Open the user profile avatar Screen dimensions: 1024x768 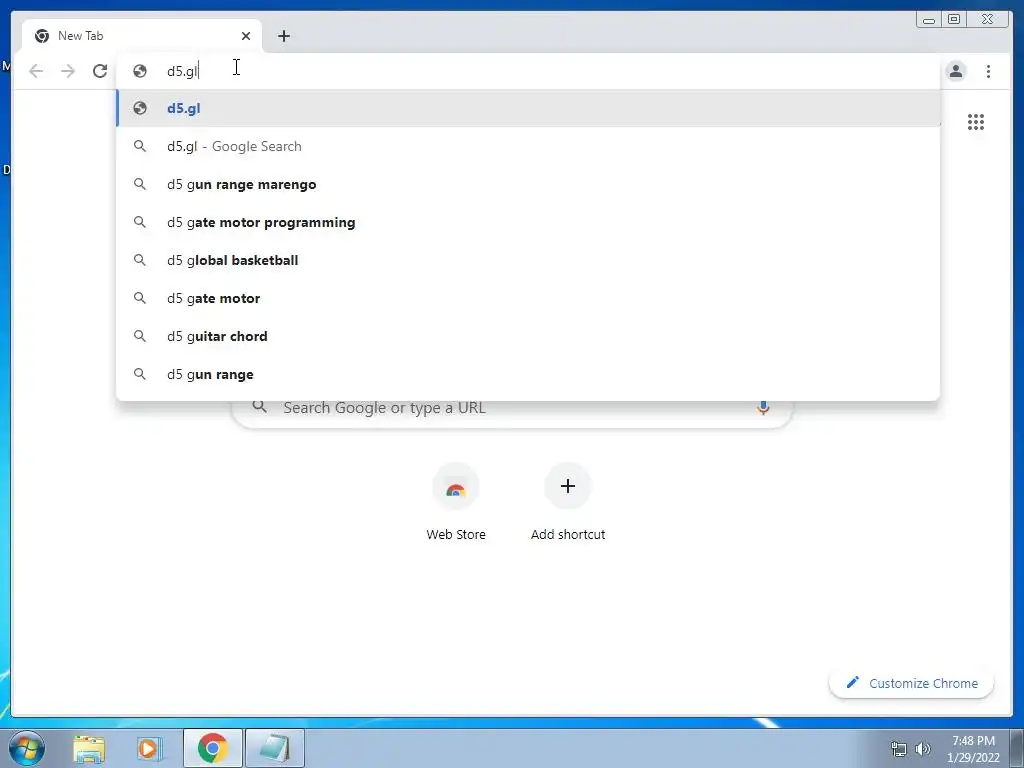pos(956,71)
